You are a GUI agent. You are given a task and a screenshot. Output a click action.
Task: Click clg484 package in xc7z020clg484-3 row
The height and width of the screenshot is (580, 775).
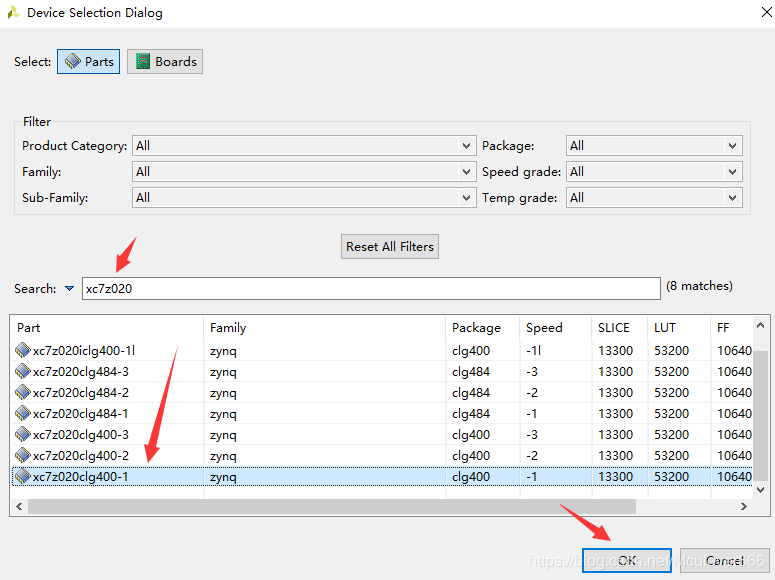tap(471, 372)
